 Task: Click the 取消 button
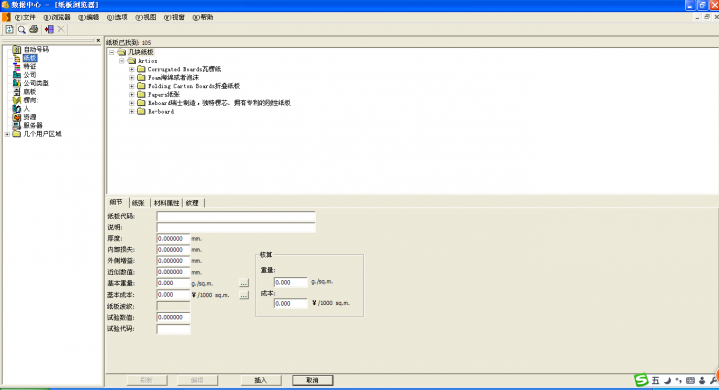pos(312,380)
